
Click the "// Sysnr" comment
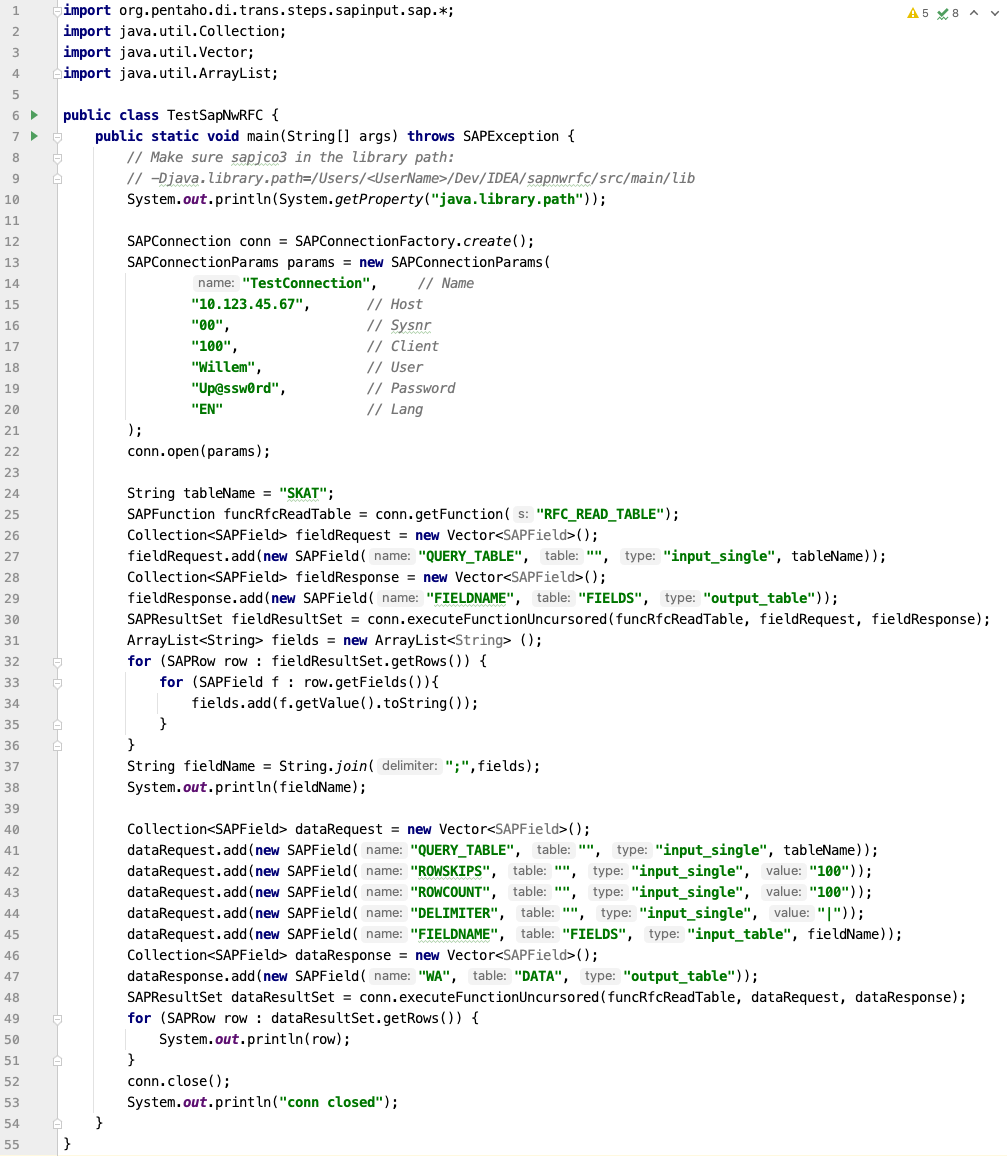(x=399, y=325)
